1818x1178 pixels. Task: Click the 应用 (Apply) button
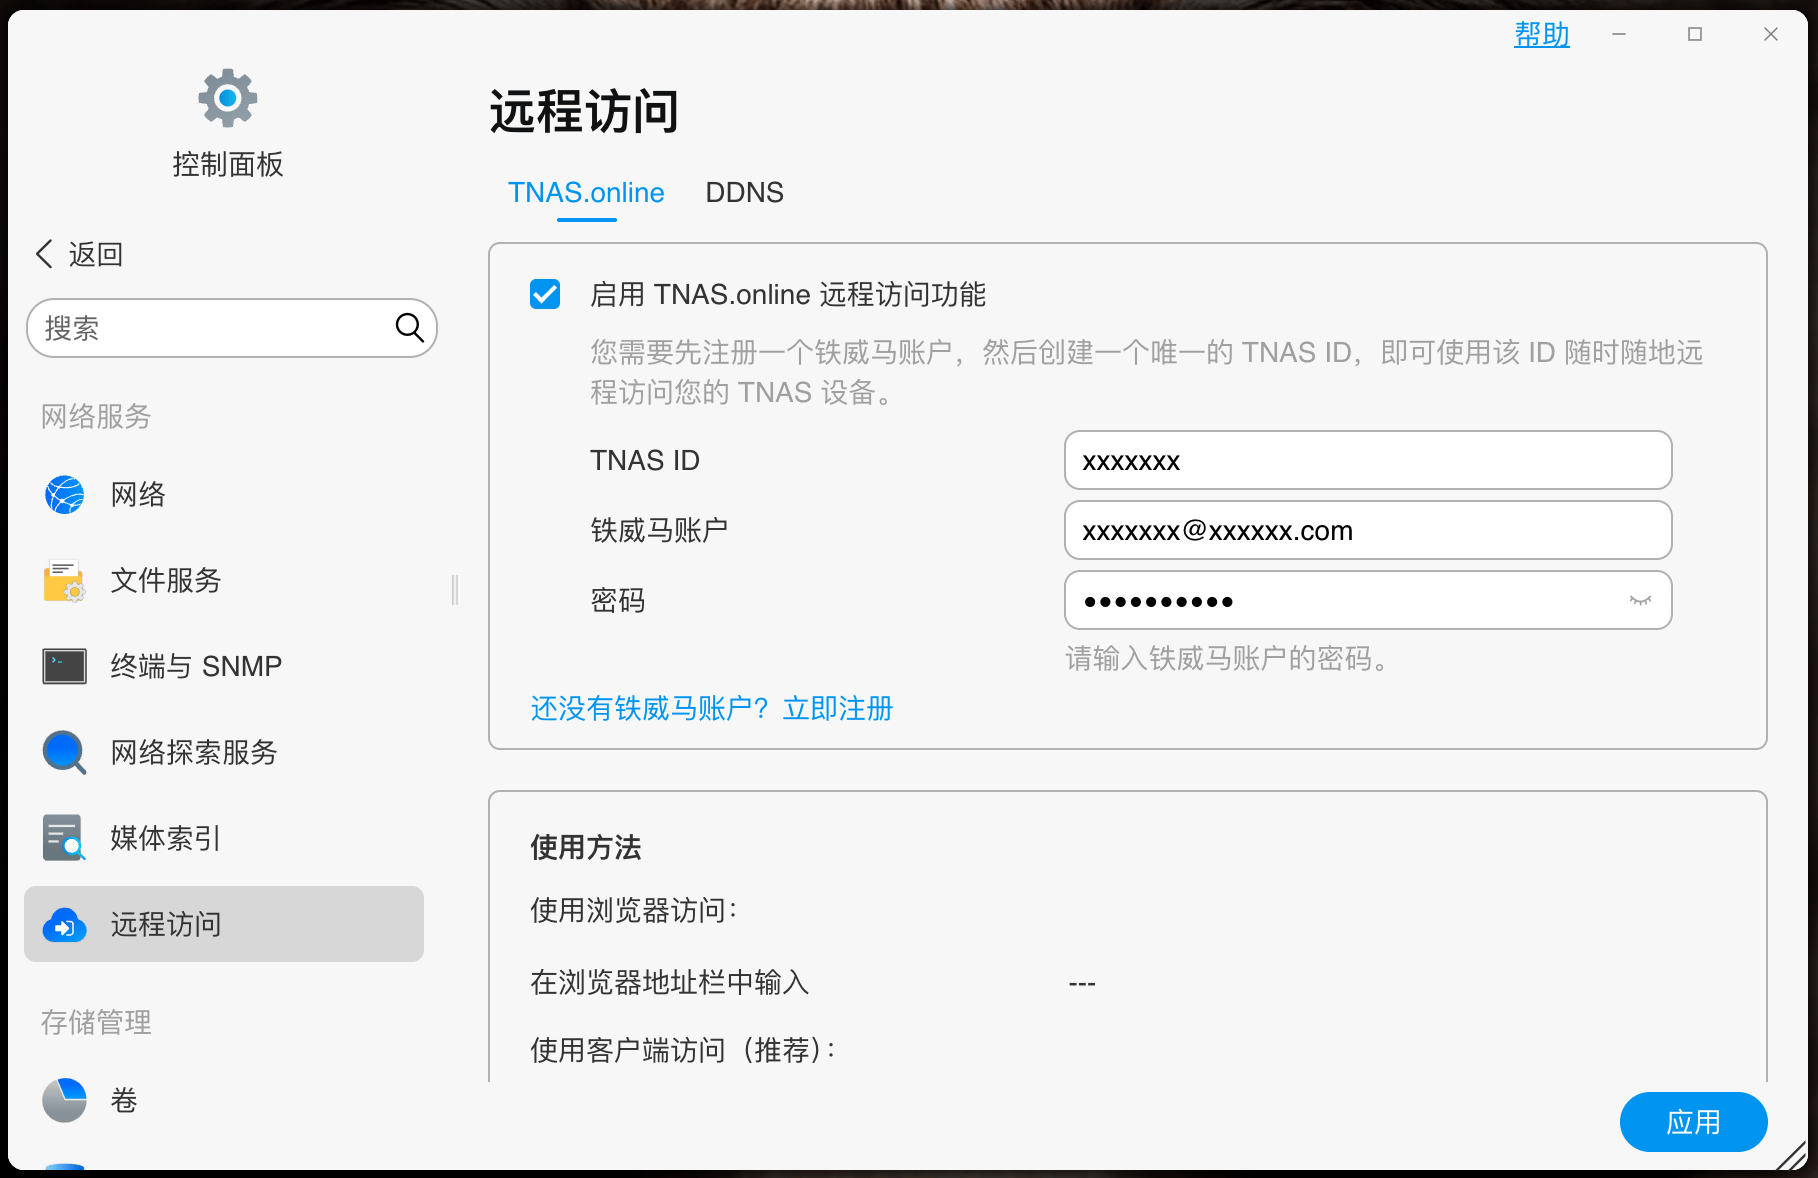(x=1693, y=1122)
